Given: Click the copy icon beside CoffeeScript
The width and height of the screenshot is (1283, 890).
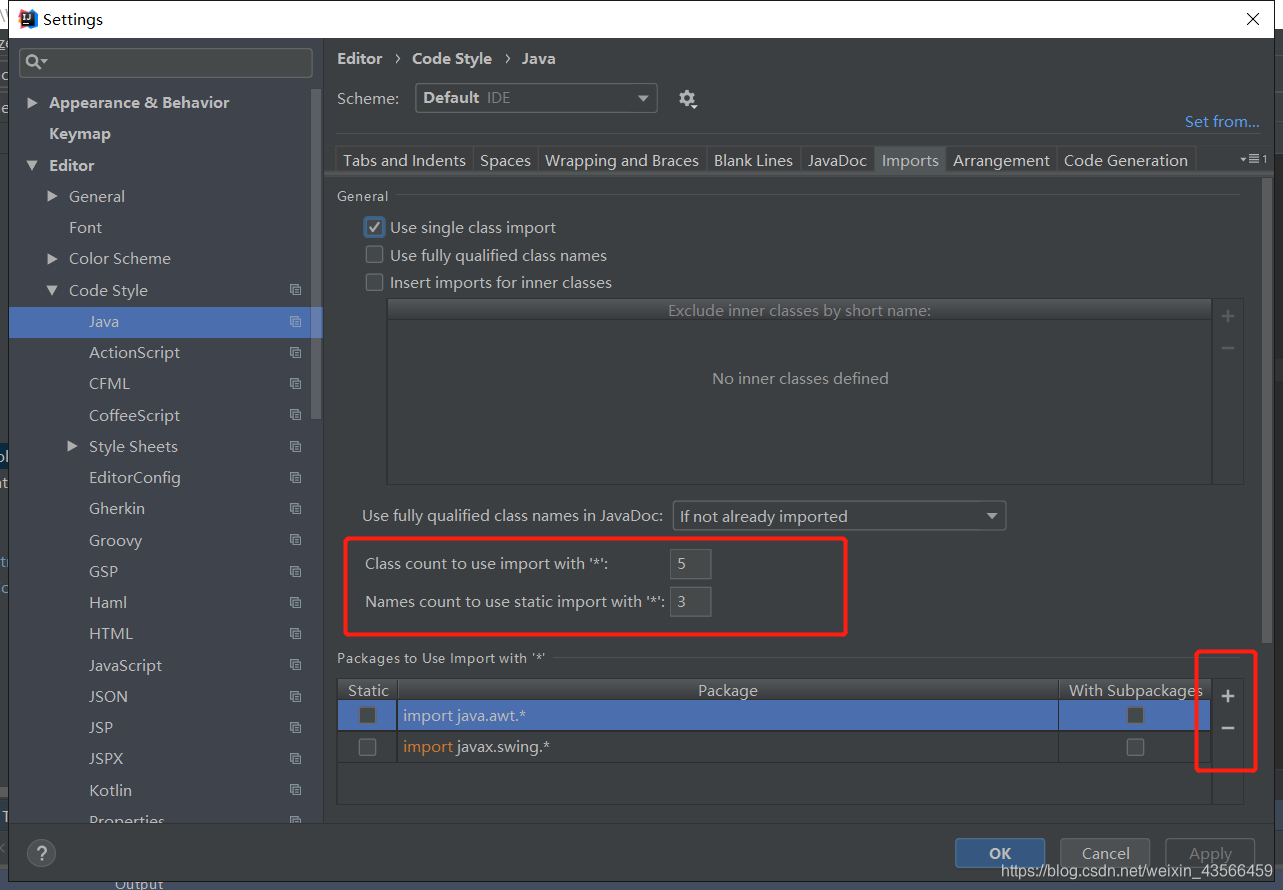Looking at the screenshot, I should click(x=295, y=415).
